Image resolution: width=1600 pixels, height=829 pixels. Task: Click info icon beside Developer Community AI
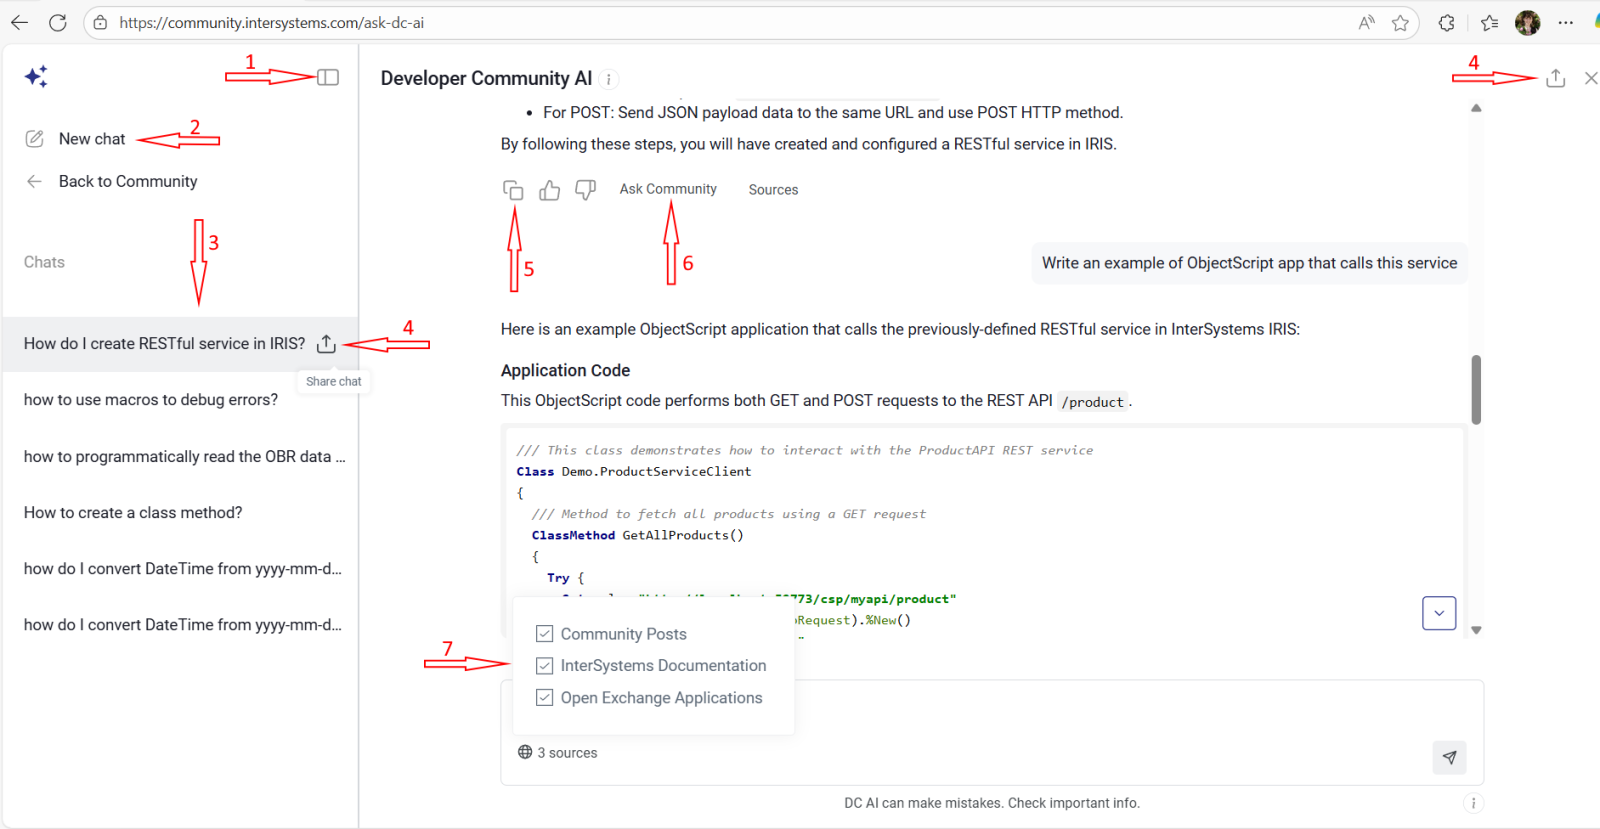[x=609, y=79]
